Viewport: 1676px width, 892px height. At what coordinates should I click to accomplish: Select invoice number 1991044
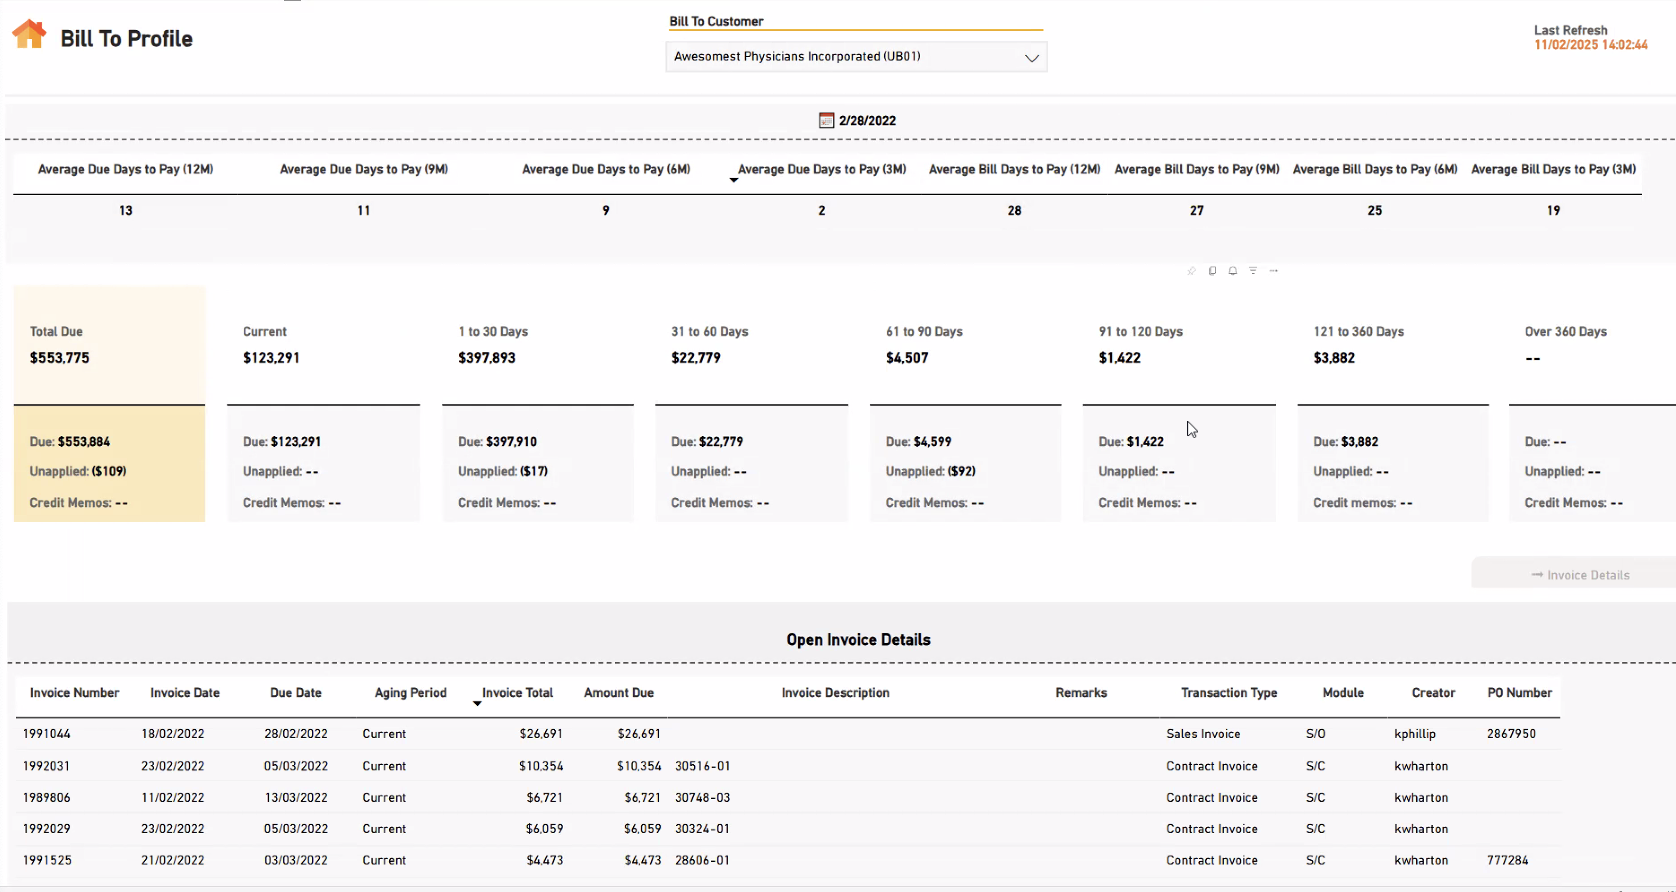(x=47, y=734)
